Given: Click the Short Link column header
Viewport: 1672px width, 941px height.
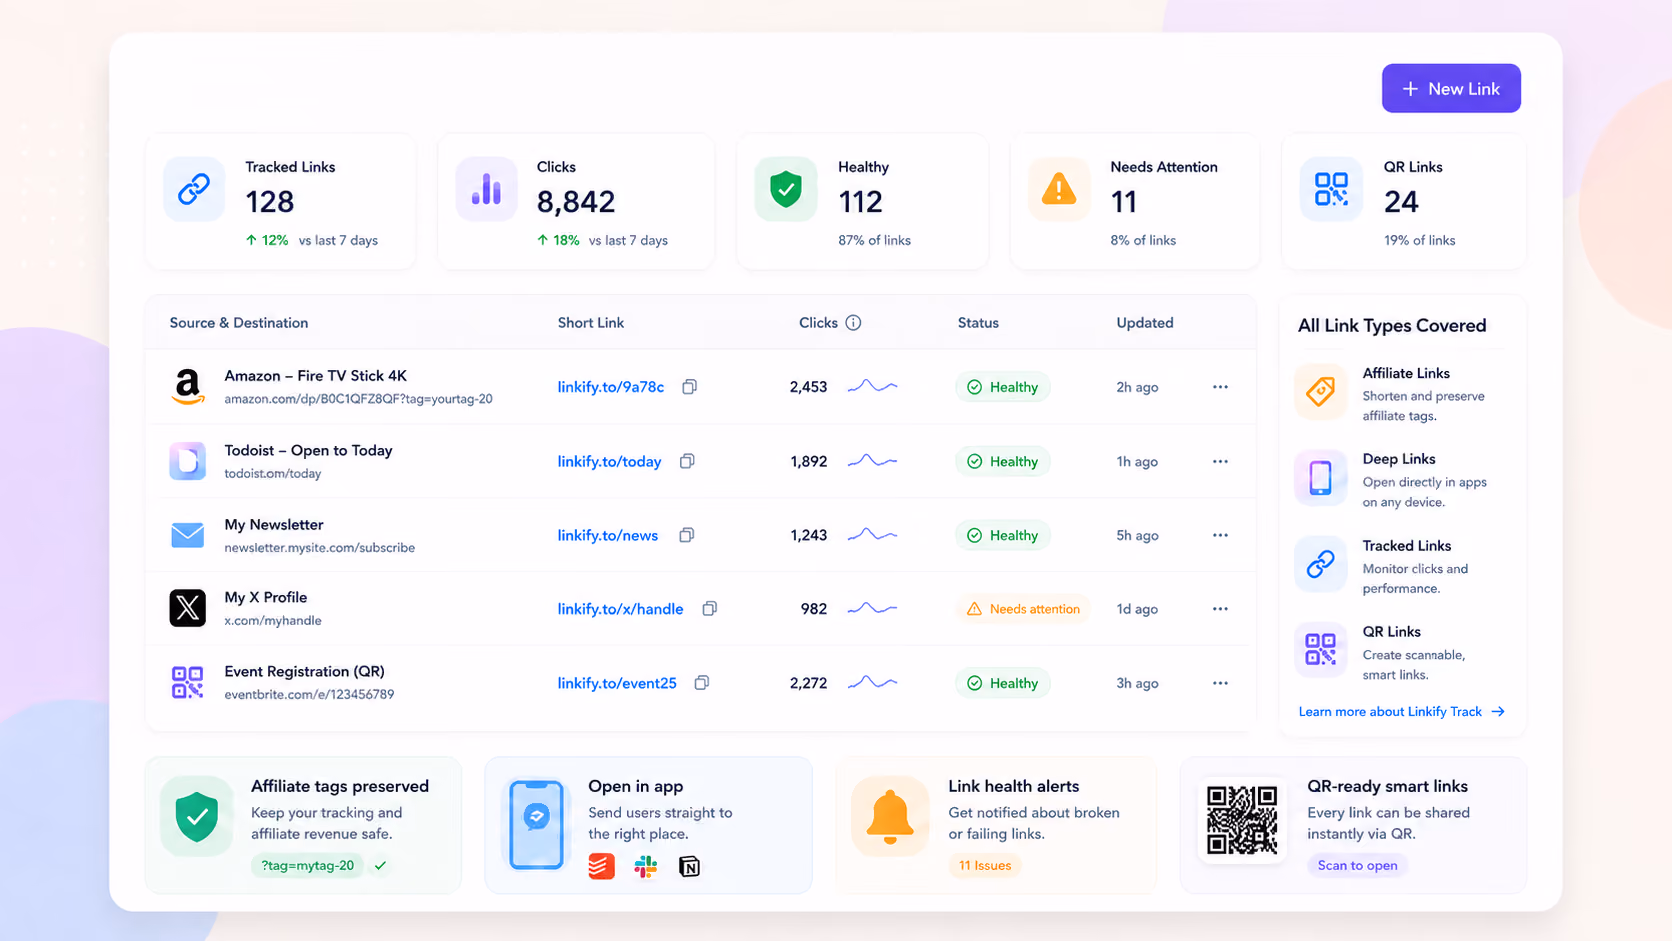Looking at the screenshot, I should click(x=591, y=323).
